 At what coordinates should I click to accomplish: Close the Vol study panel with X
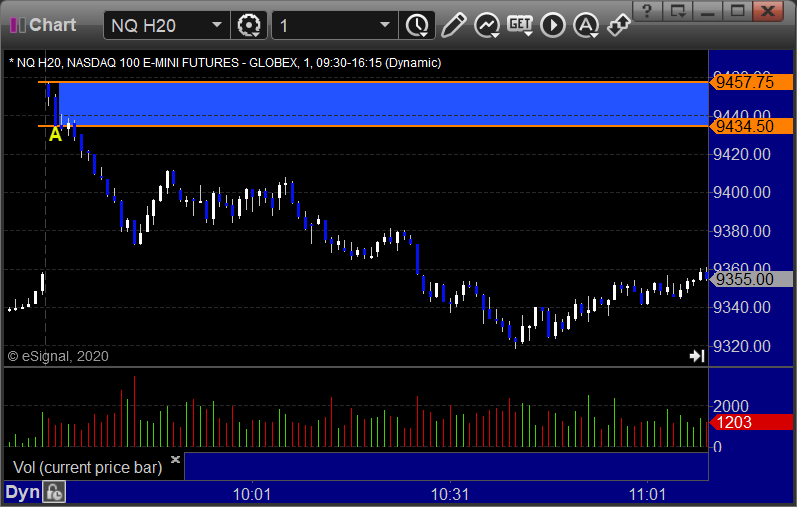pyautogui.click(x=175, y=460)
